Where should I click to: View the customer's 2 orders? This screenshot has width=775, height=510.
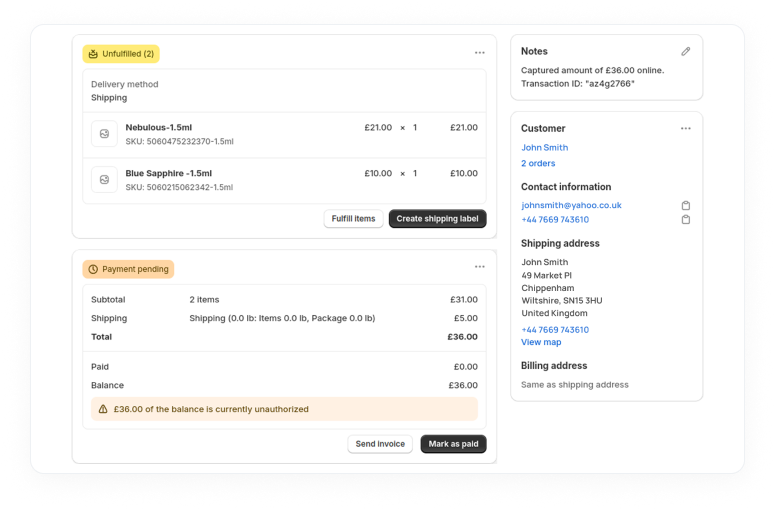538,163
